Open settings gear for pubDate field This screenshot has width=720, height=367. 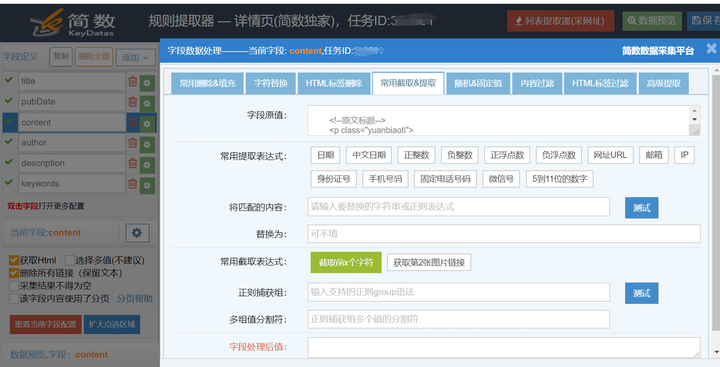coord(147,103)
